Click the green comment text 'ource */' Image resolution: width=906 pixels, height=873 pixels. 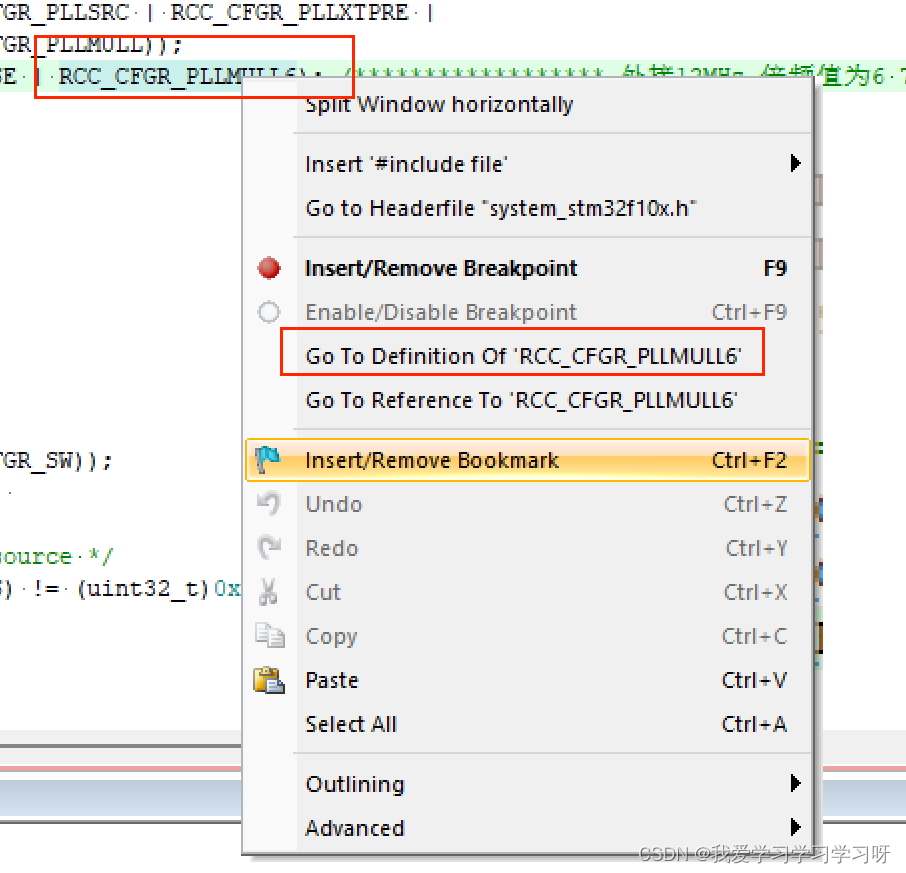point(56,556)
